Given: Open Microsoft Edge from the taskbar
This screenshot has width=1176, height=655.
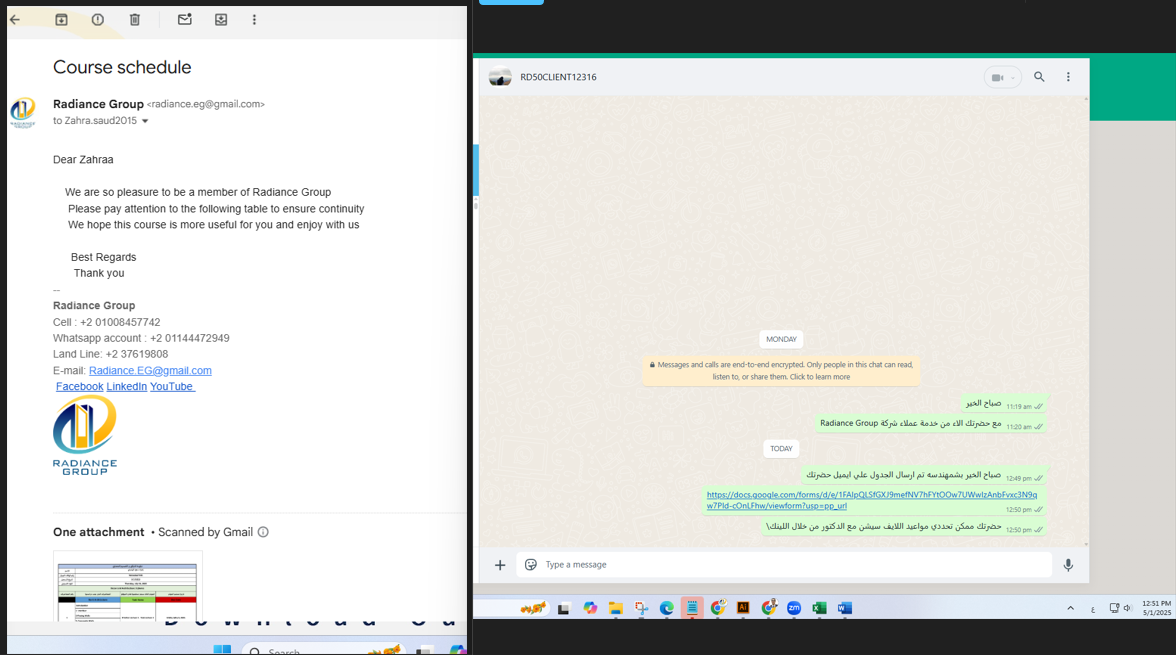Looking at the screenshot, I should pos(667,608).
